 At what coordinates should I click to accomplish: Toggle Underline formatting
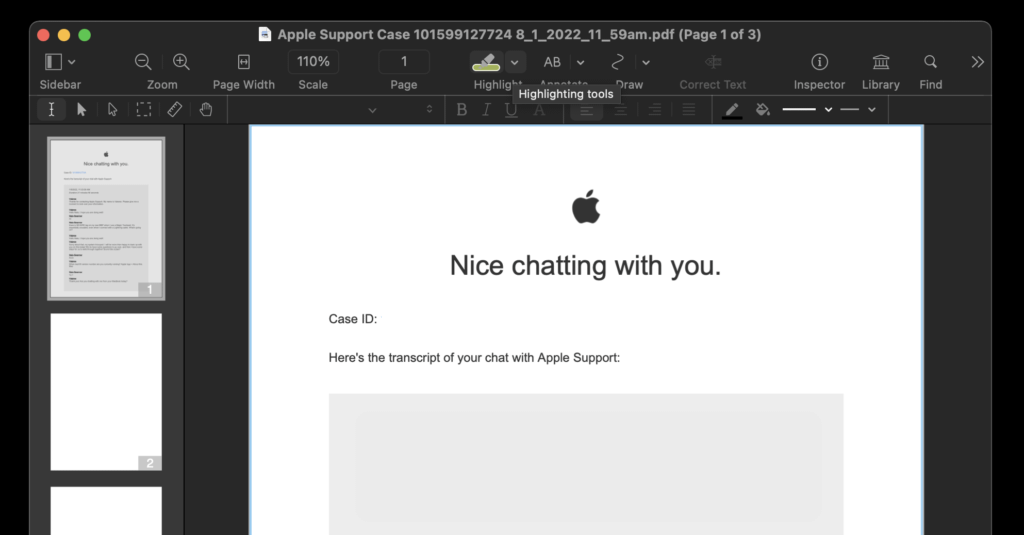coord(511,110)
